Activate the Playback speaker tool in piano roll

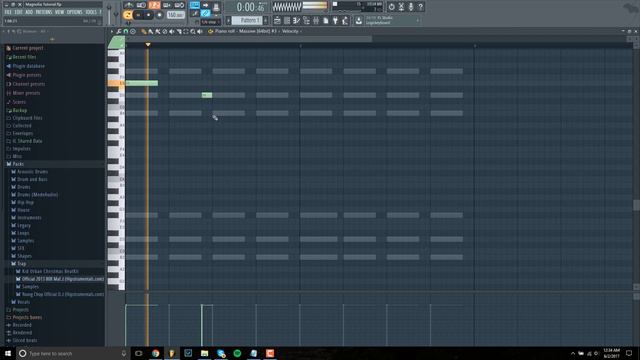pos(200,31)
